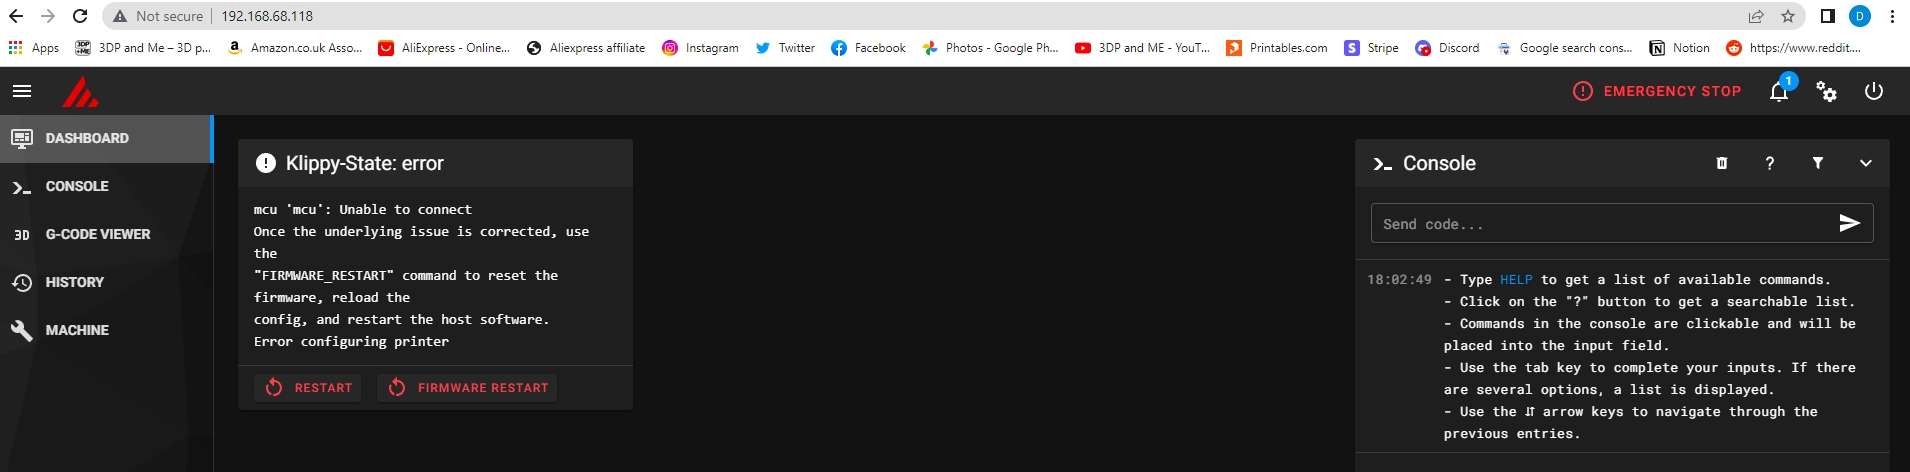Open G-Code Viewer from sidebar
The width and height of the screenshot is (1910, 472).
point(106,234)
